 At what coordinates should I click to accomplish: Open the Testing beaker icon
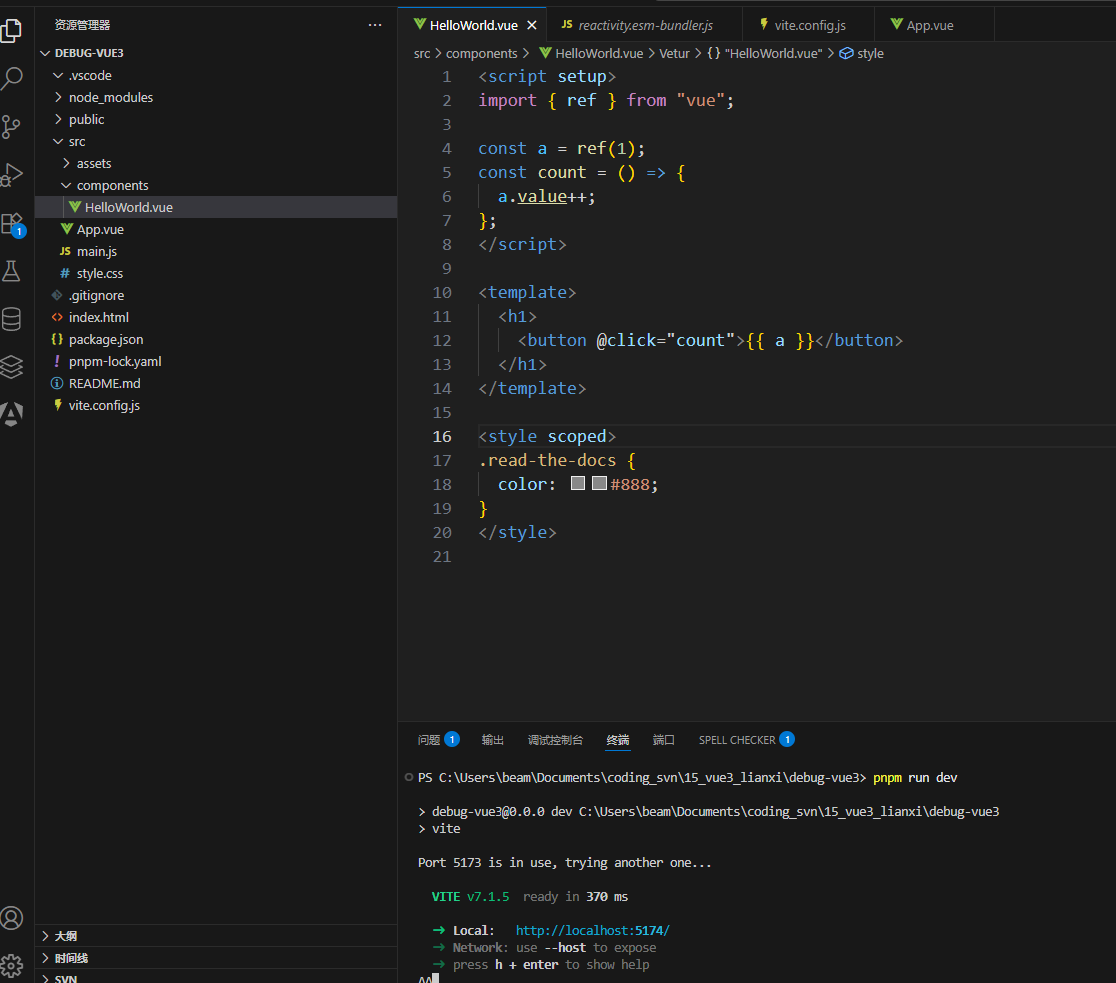(13, 270)
